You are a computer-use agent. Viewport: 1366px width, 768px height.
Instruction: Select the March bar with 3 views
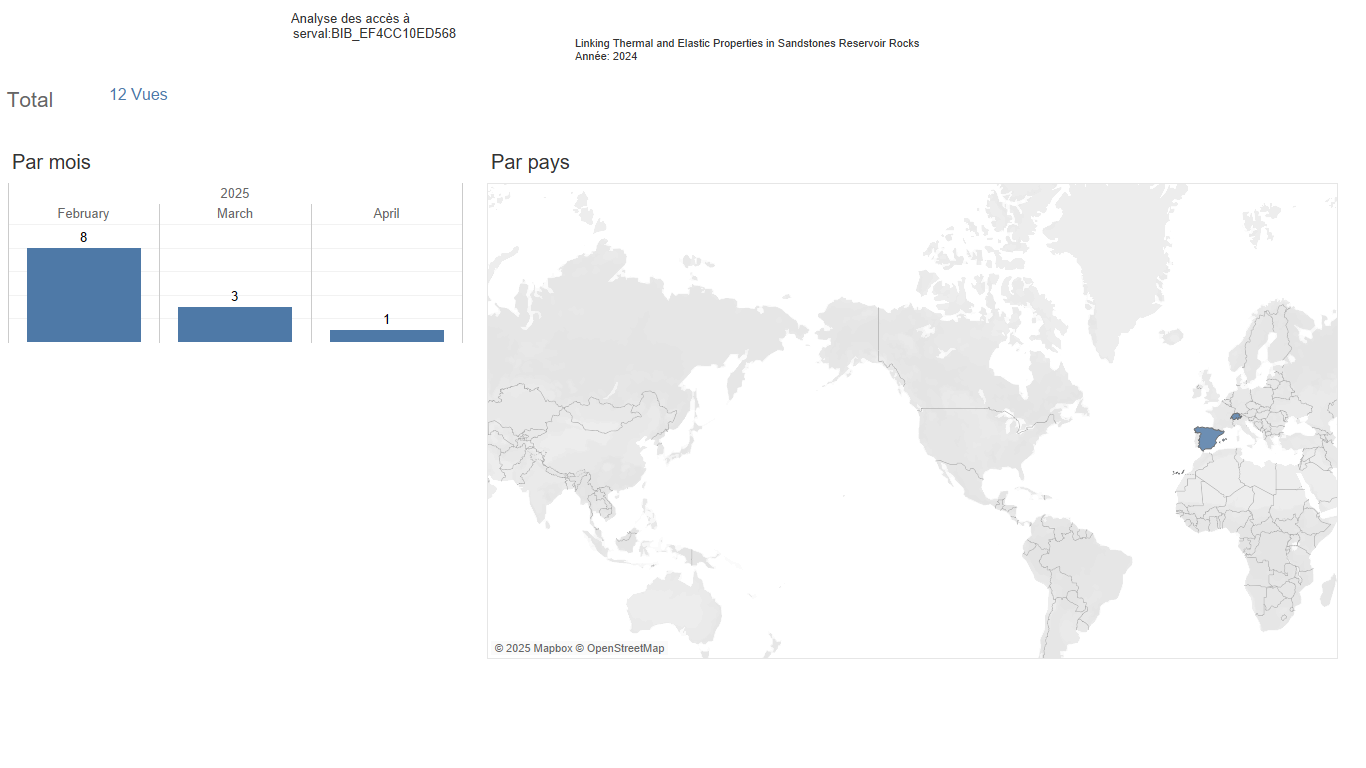(x=235, y=324)
